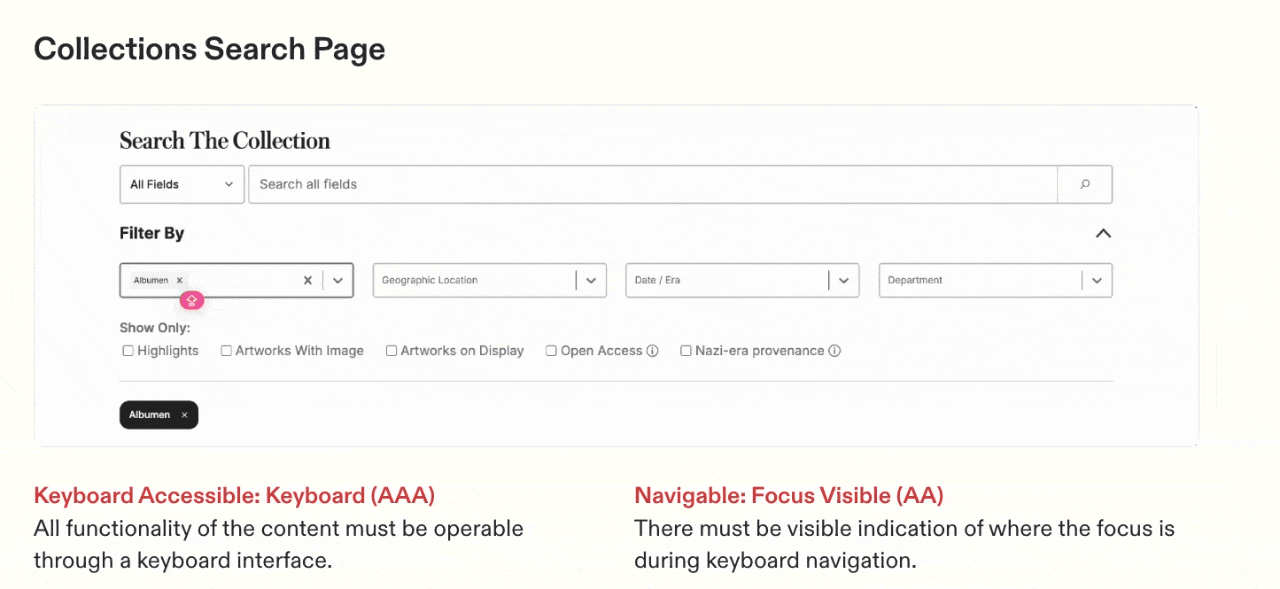Check Artworks With Image option
This screenshot has height=589, width=1280.
[226, 351]
